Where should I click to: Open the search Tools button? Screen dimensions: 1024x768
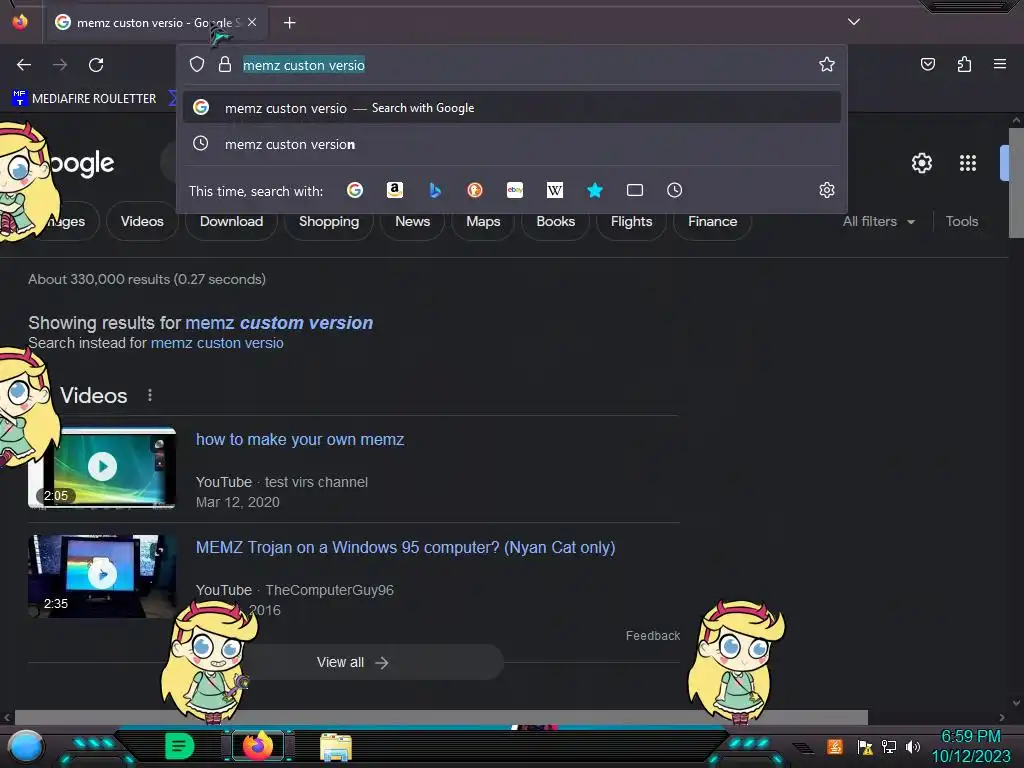[961, 221]
